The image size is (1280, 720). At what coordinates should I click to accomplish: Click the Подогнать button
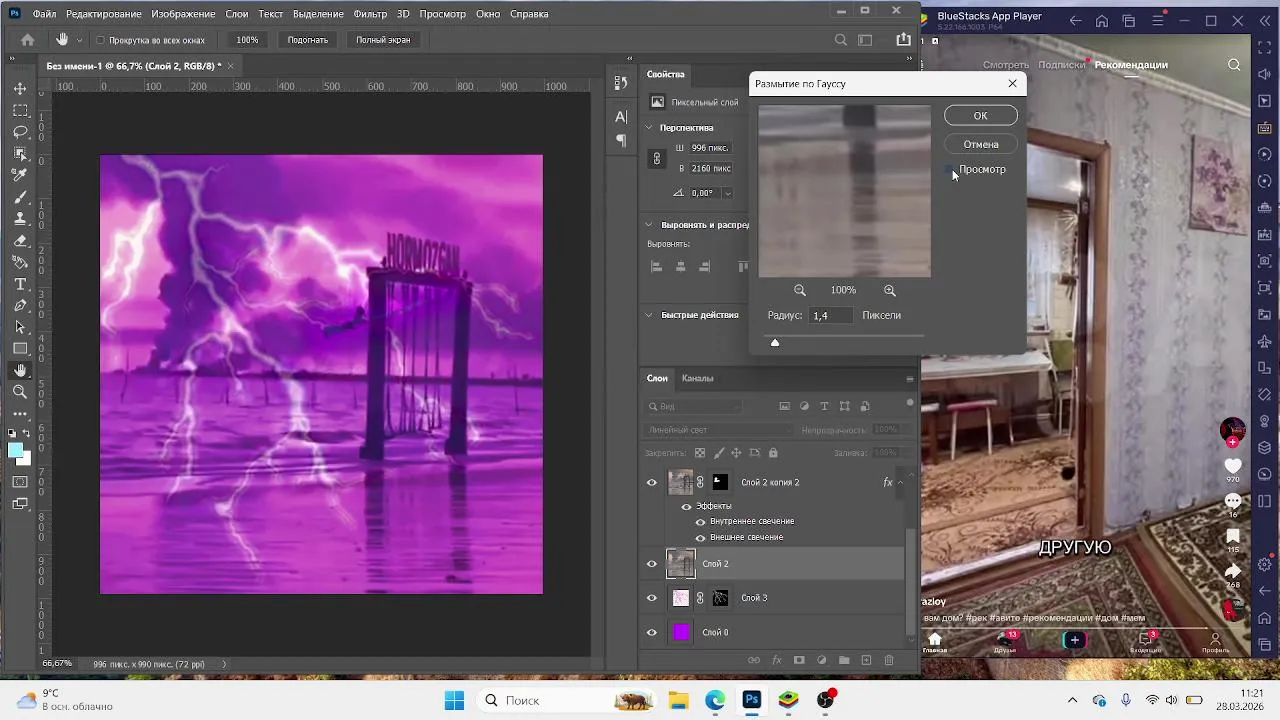point(308,40)
